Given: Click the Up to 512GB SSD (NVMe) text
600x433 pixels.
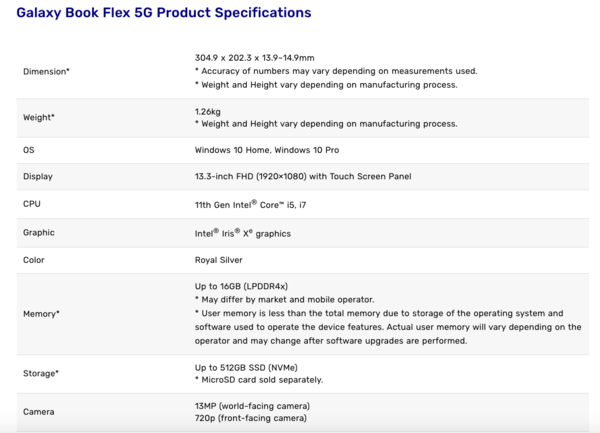Looking at the screenshot, I should coord(246,367).
